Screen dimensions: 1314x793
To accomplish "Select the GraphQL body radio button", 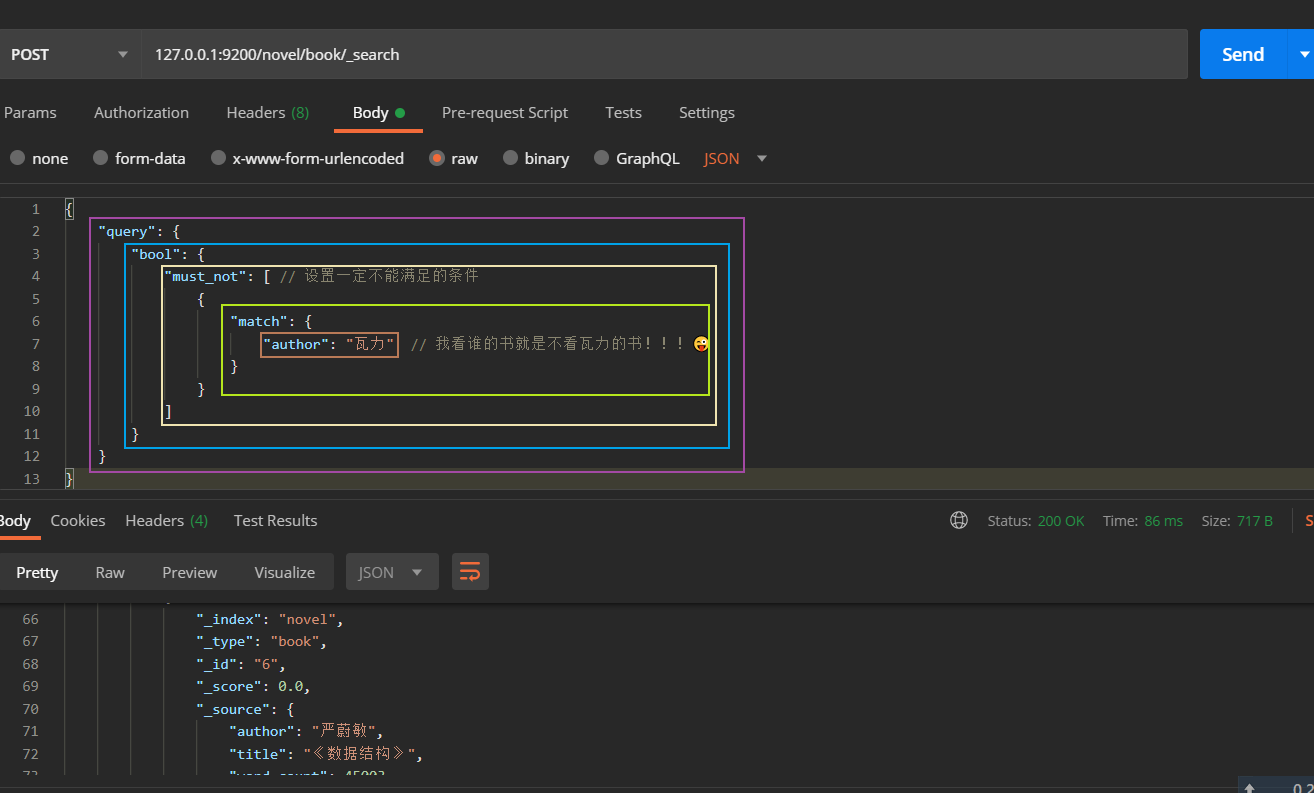I will (x=601, y=158).
